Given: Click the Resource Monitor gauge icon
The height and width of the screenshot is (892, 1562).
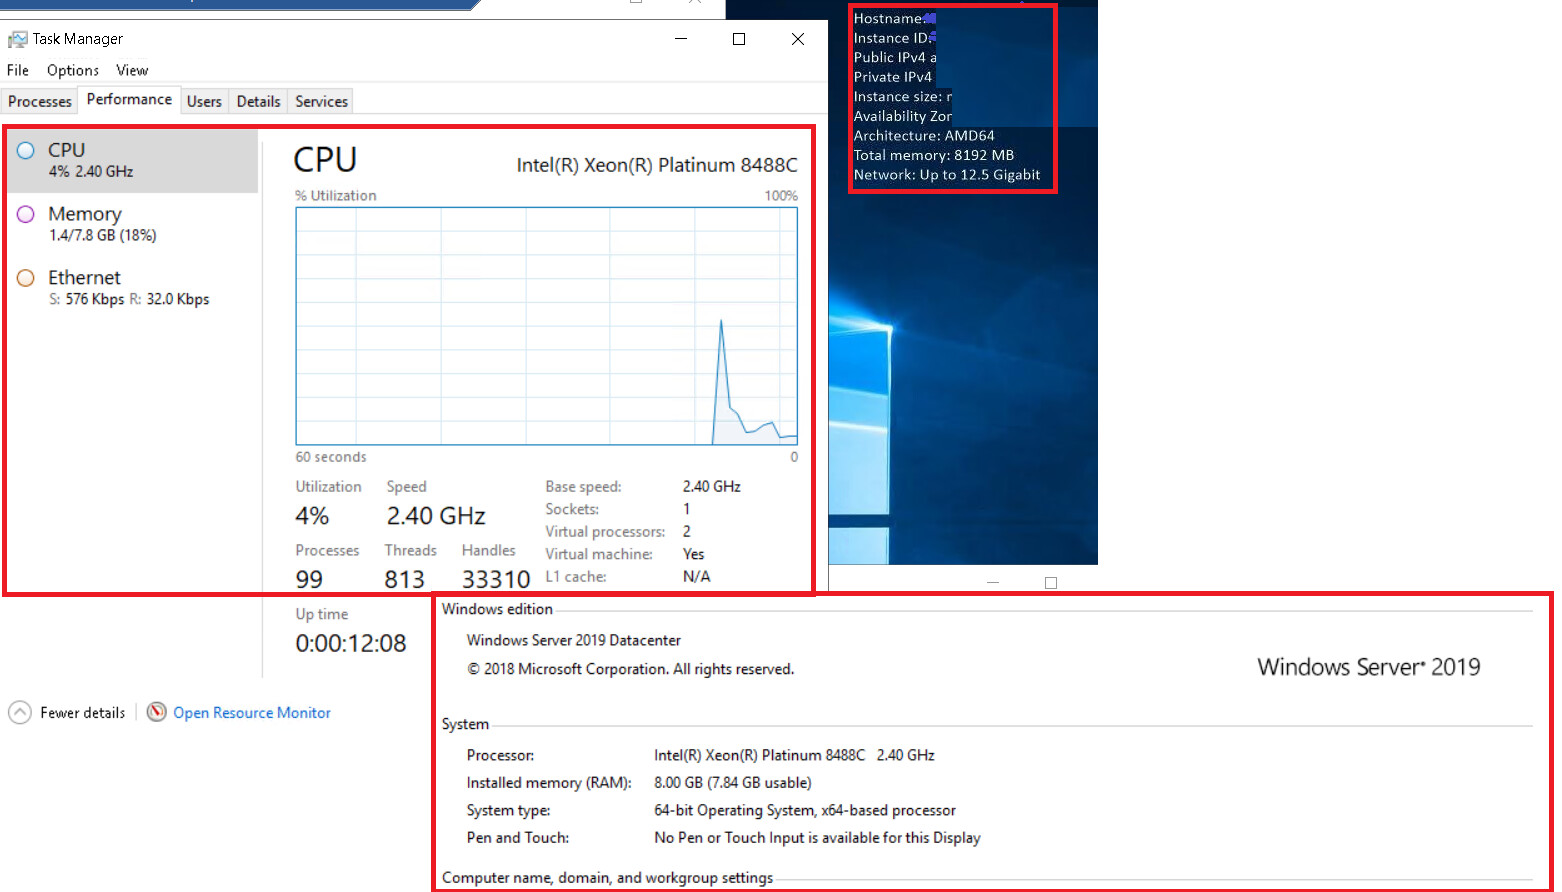Looking at the screenshot, I should (157, 712).
